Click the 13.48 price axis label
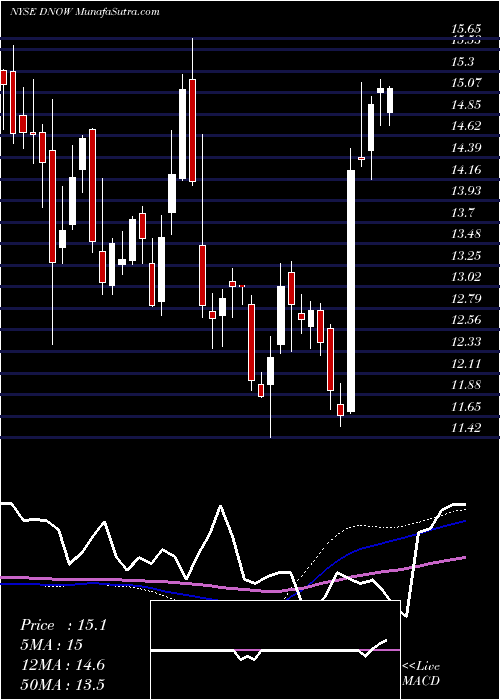Screen dimensions: 500x700 point(467,234)
